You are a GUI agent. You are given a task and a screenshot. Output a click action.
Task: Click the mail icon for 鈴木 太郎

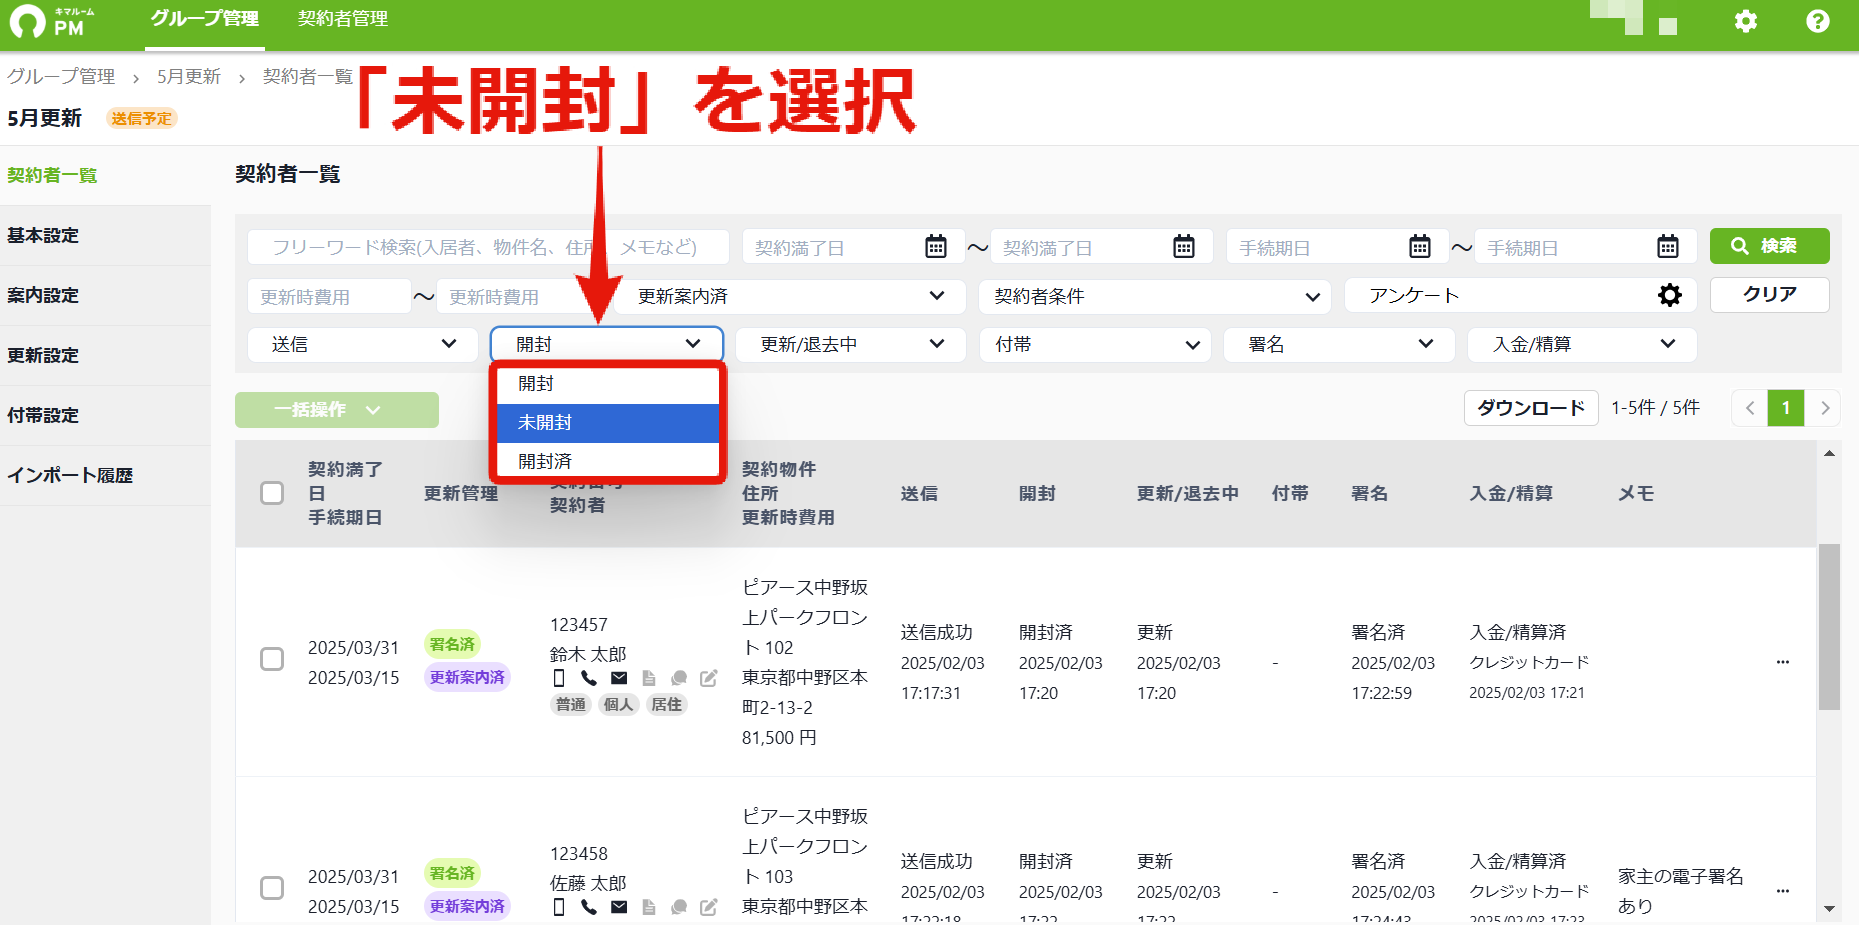click(619, 678)
